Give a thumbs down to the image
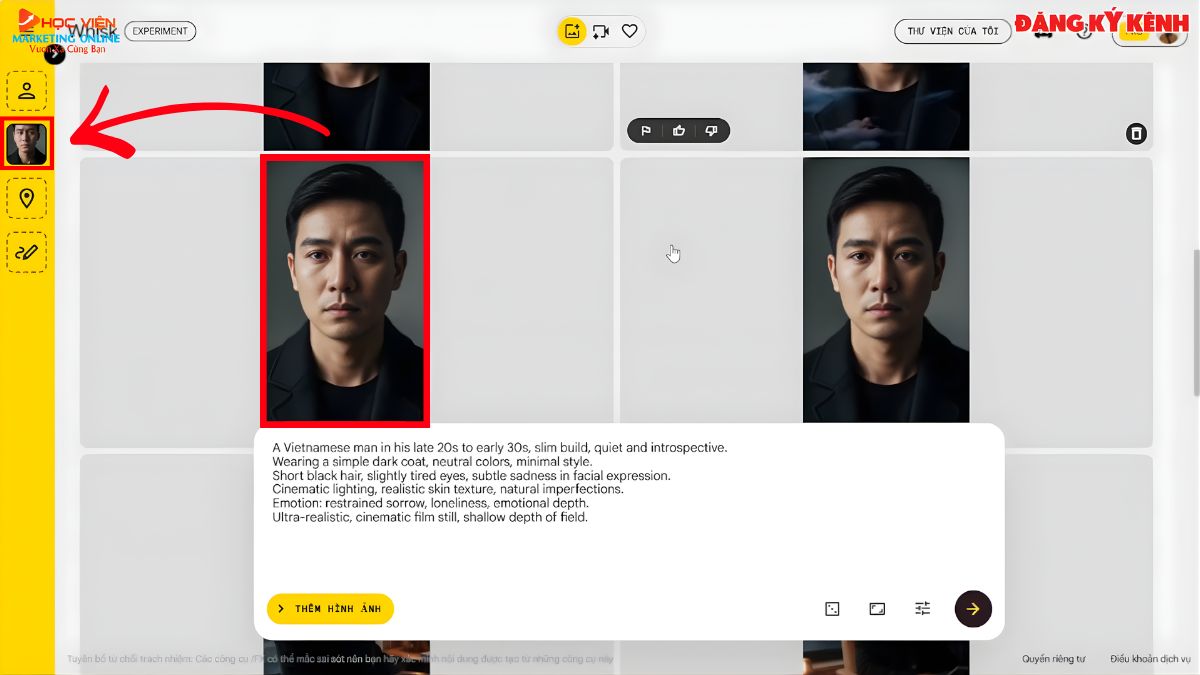 (712, 130)
